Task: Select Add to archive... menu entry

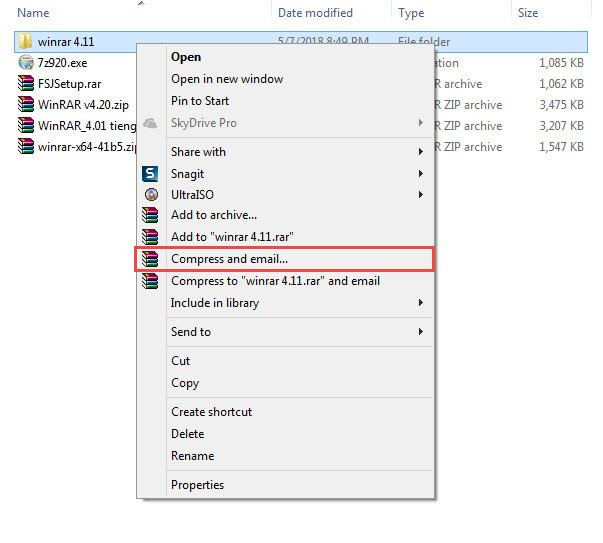Action: [285, 215]
